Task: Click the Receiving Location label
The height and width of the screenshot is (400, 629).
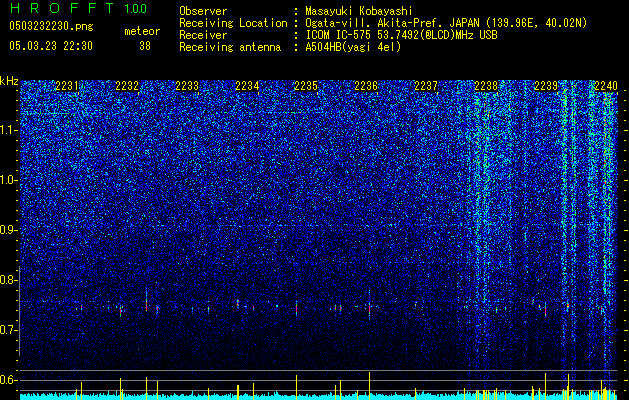Action: tap(233, 23)
